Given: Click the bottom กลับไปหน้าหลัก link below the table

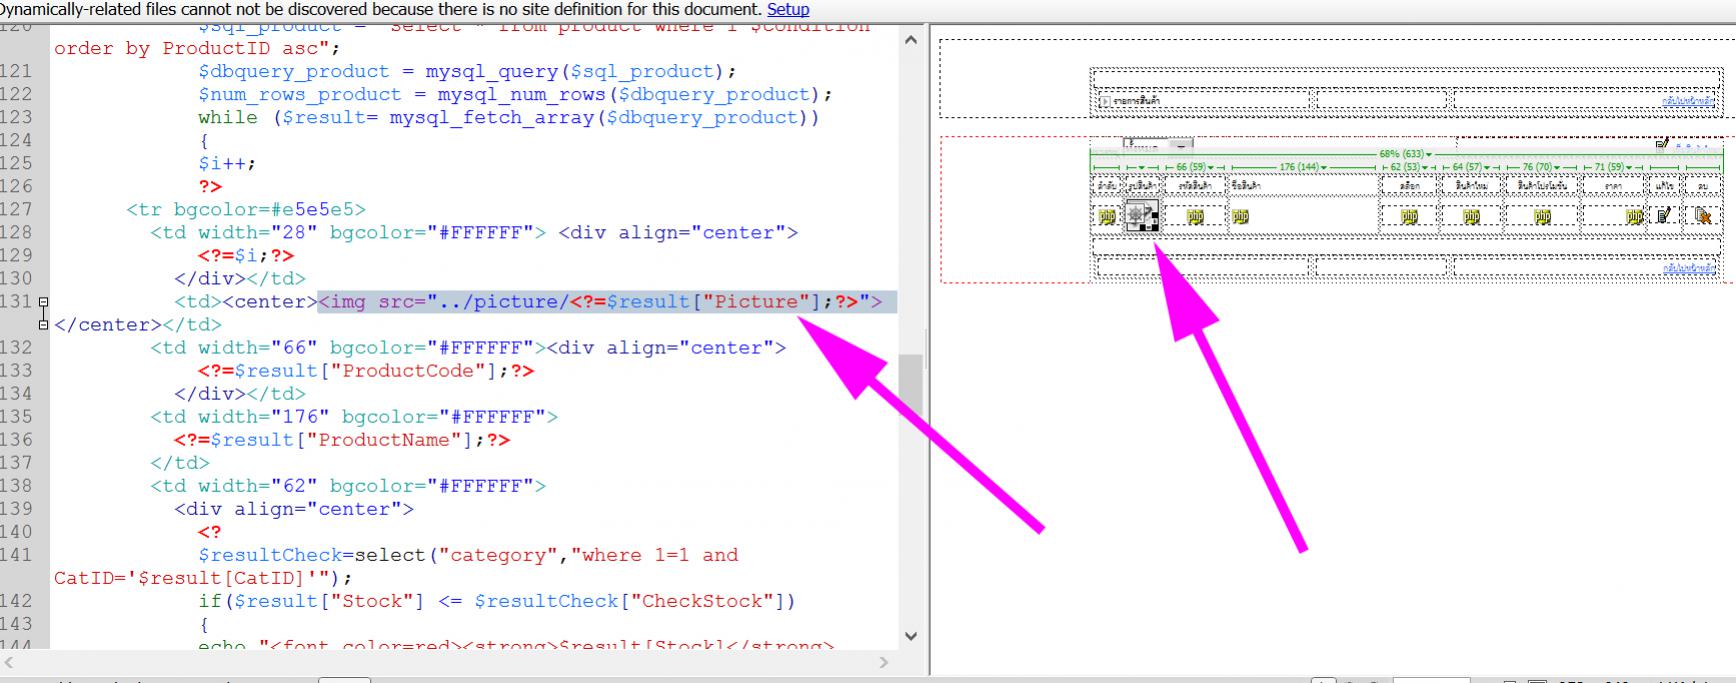Looking at the screenshot, I should pos(1689,268).
